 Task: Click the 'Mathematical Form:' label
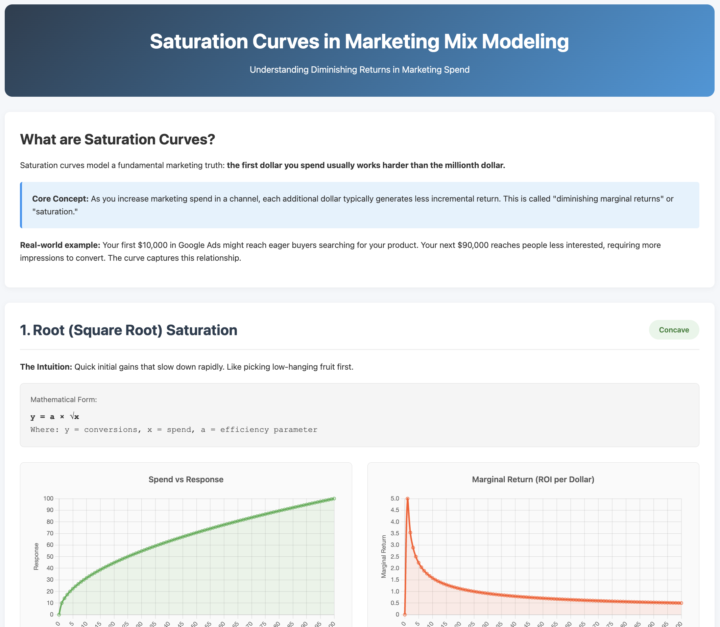(63, 400)
